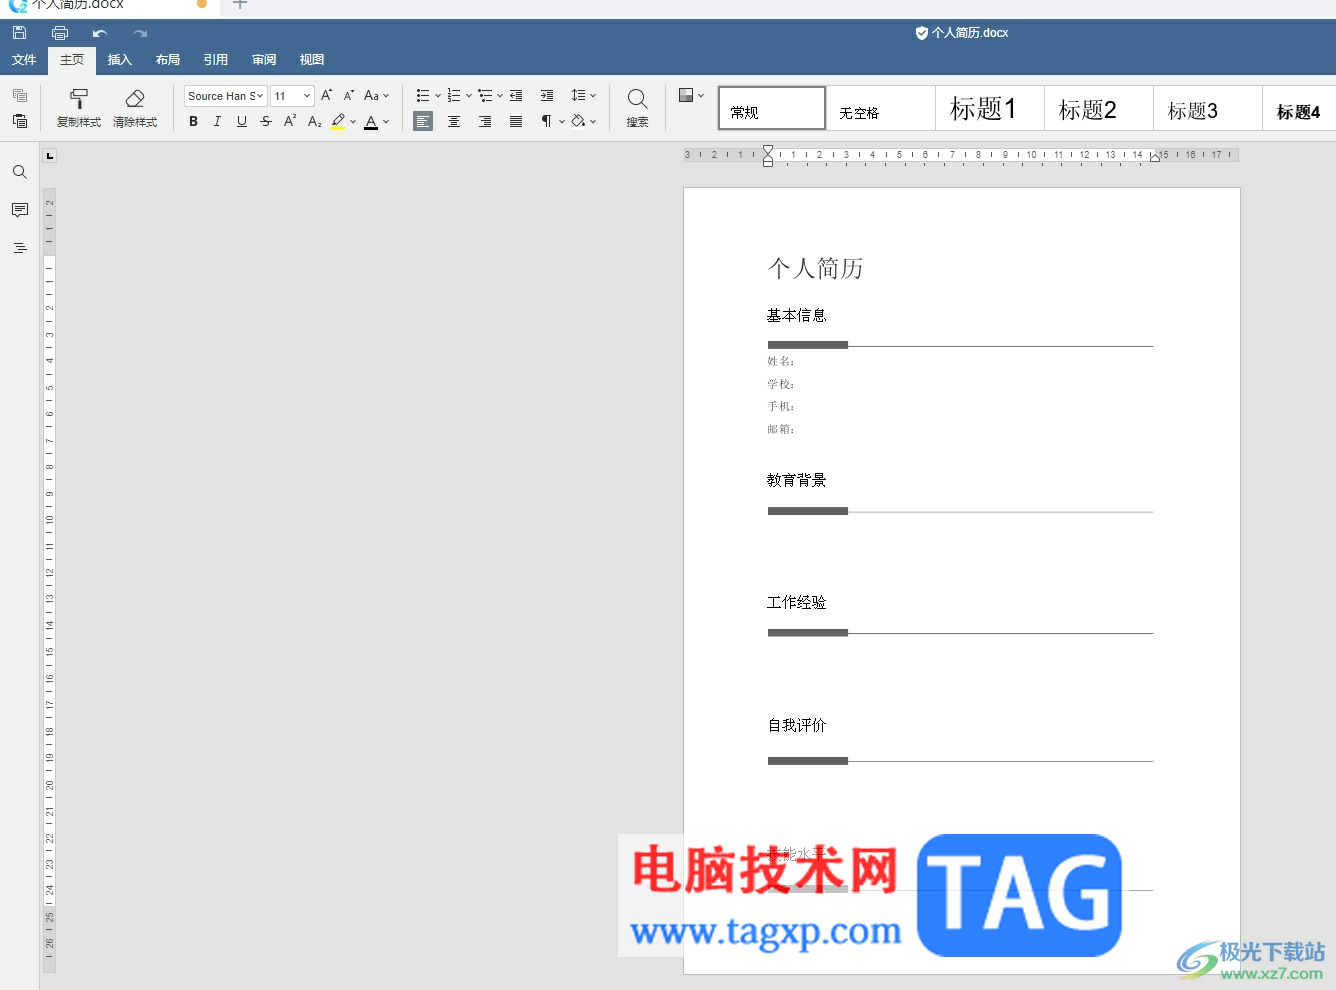Apply the 标题2 style
Screen dimensions: 1336x990
click(x=1099, y=108)
